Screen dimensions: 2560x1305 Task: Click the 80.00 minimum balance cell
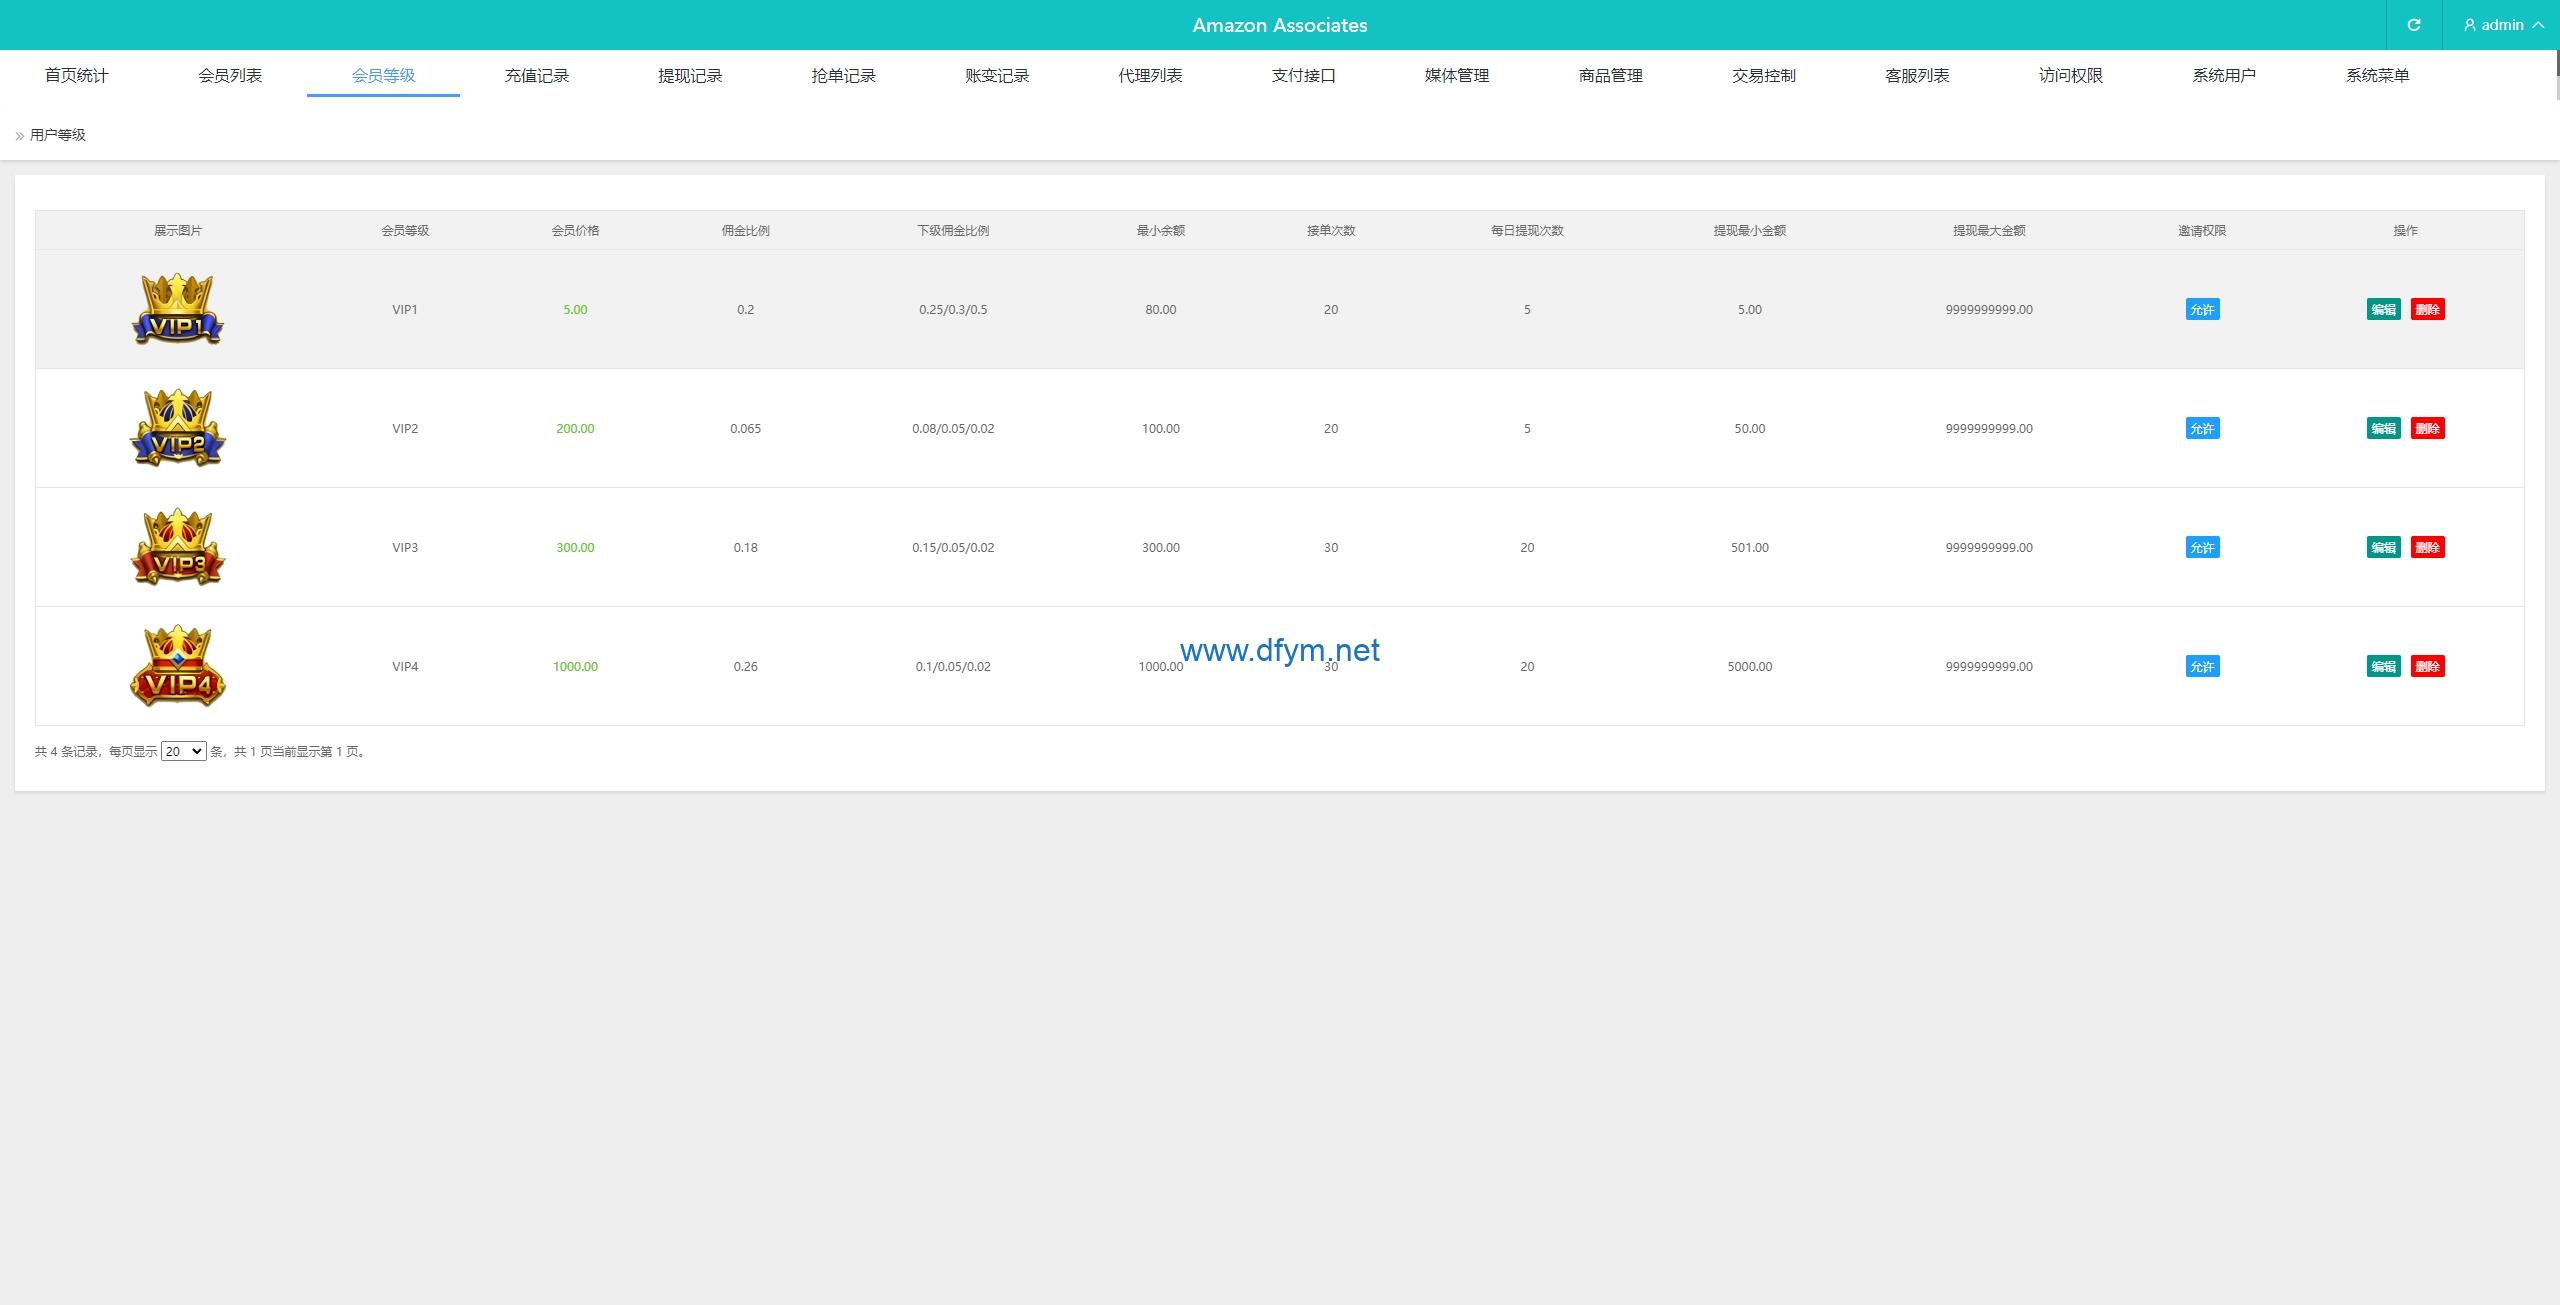coord(1161,309)
